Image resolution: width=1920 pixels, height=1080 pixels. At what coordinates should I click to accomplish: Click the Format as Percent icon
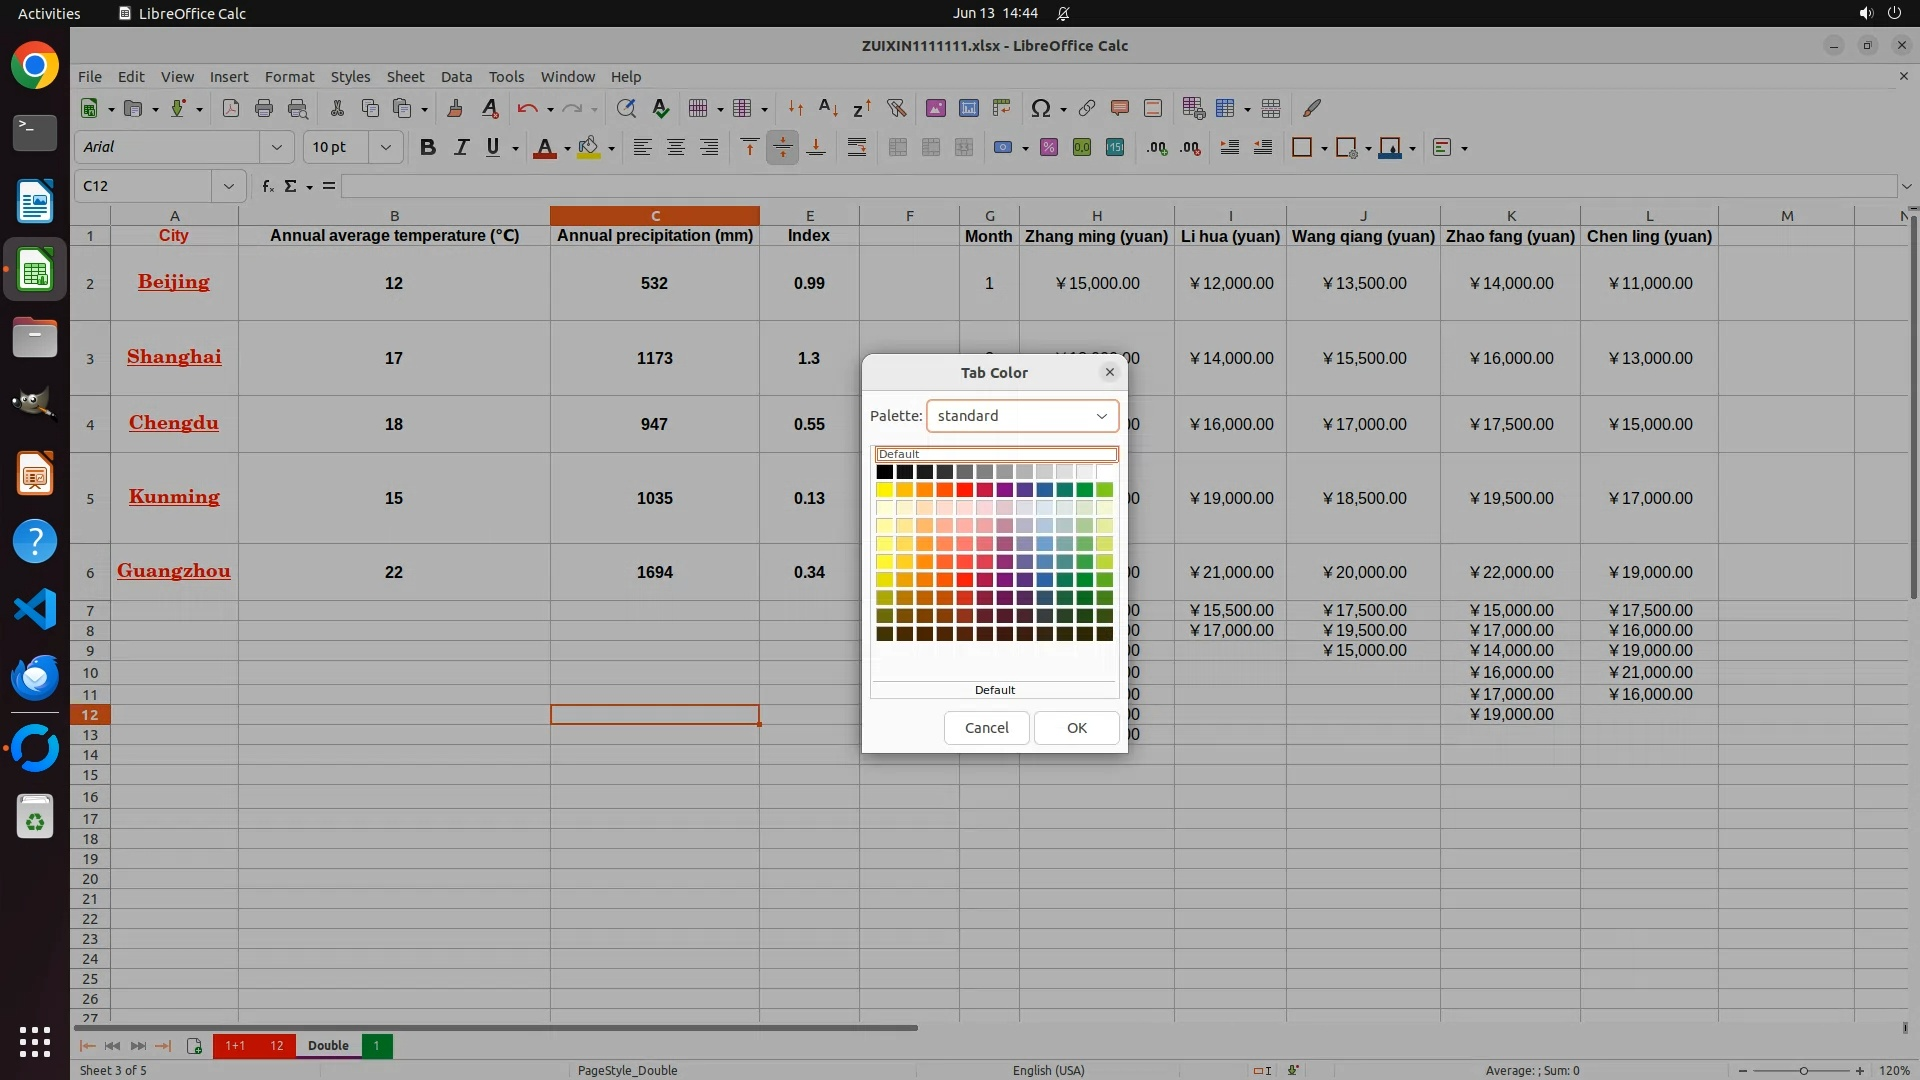(1048, 147)
